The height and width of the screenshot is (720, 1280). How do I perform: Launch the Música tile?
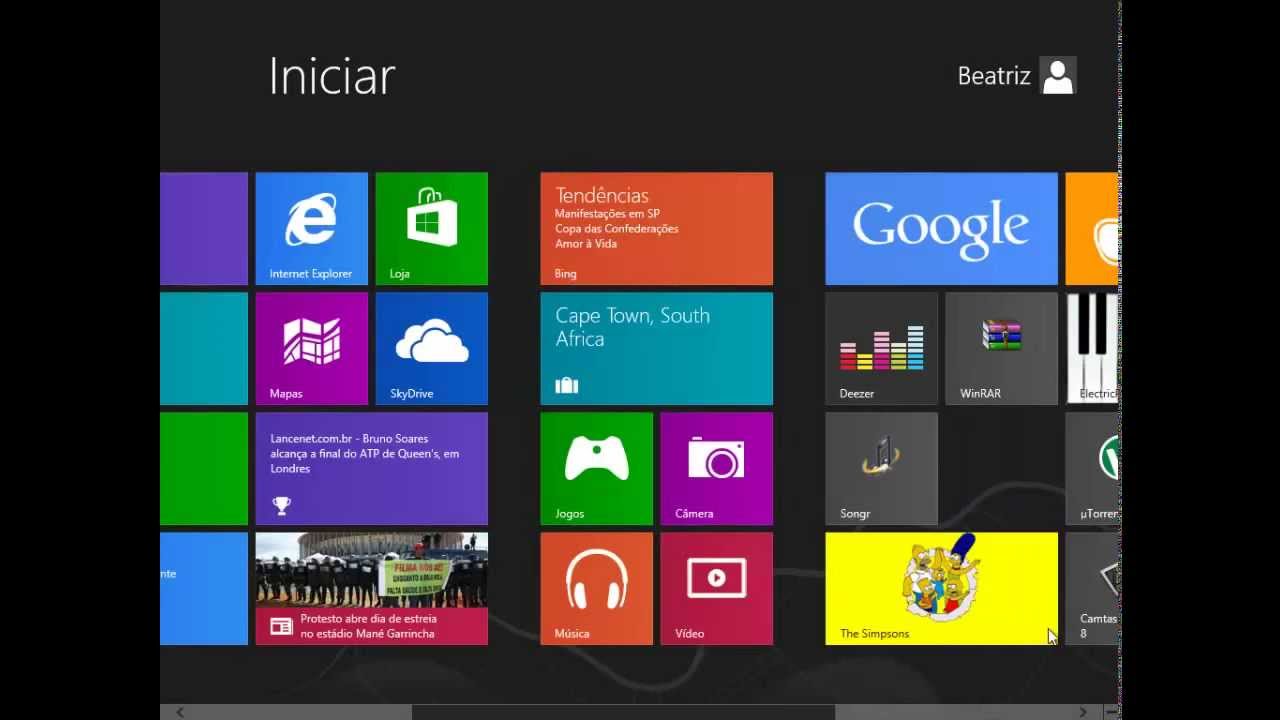(x=596, y=588)
